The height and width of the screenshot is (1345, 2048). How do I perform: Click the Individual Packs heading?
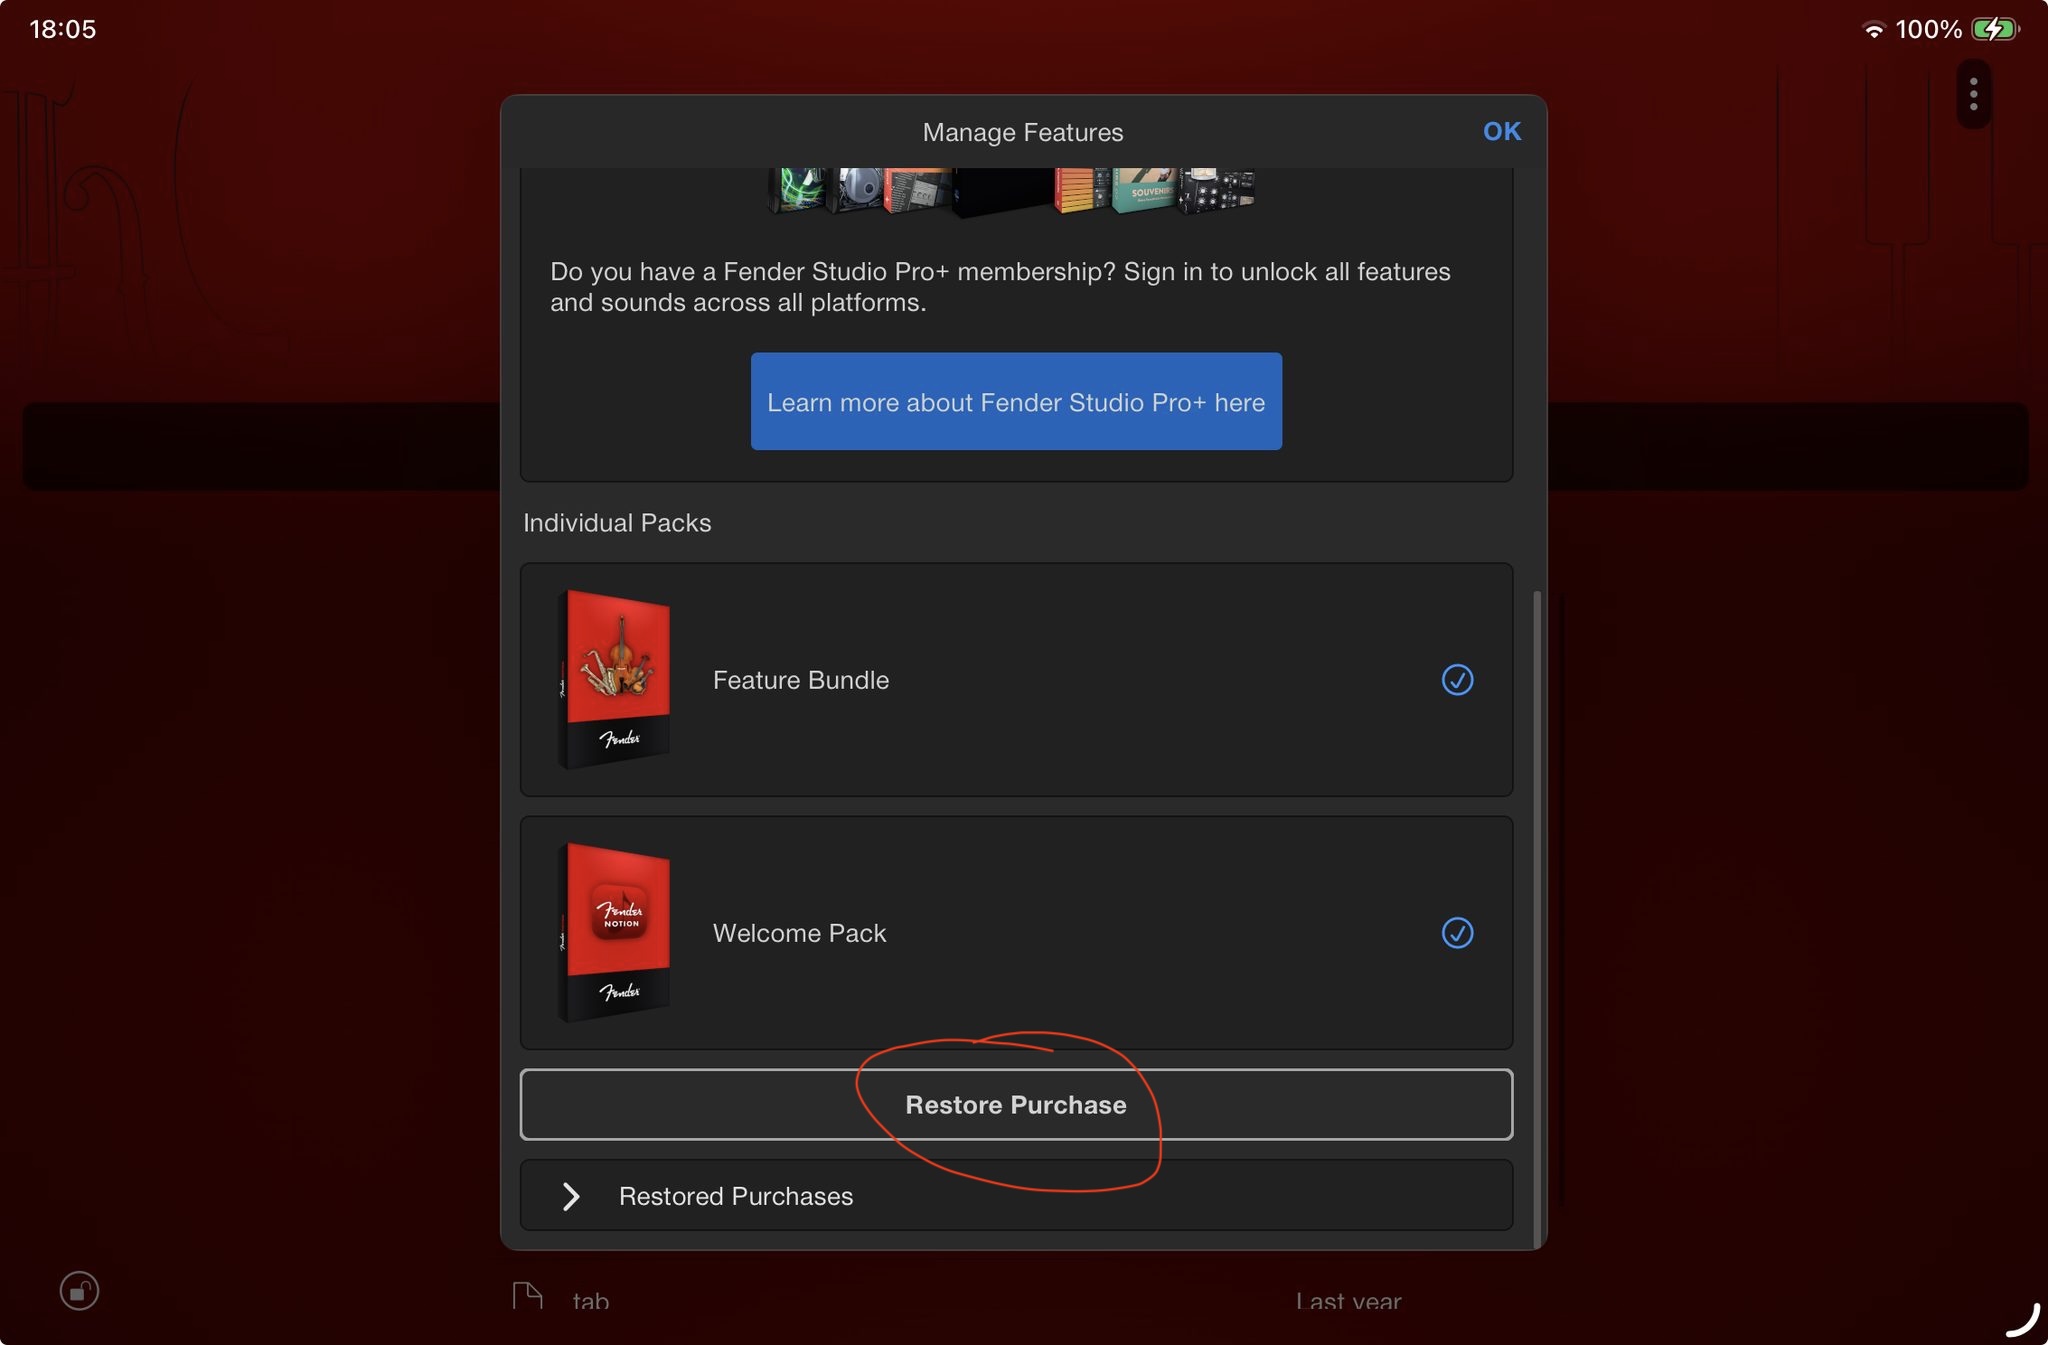pyautogui.click(x=617, y=523)
